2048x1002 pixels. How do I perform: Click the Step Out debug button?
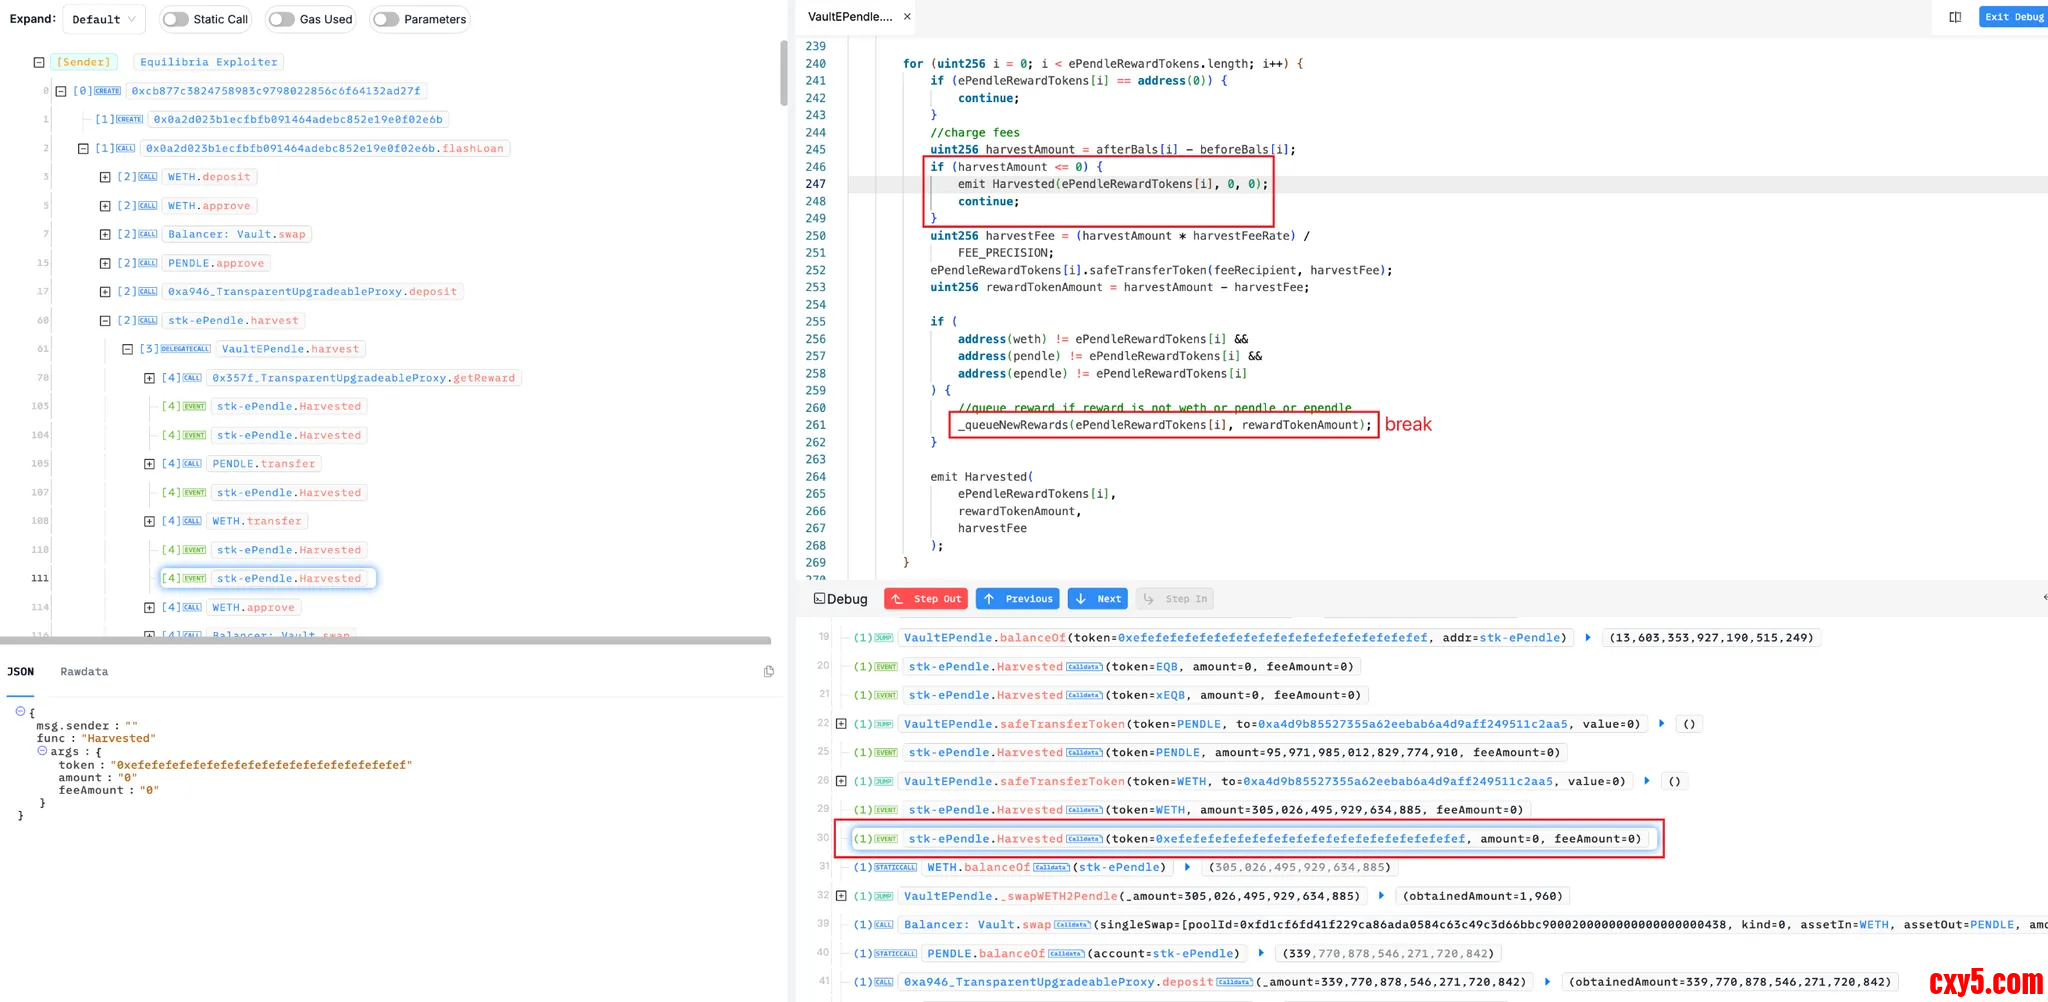[925, 599]
